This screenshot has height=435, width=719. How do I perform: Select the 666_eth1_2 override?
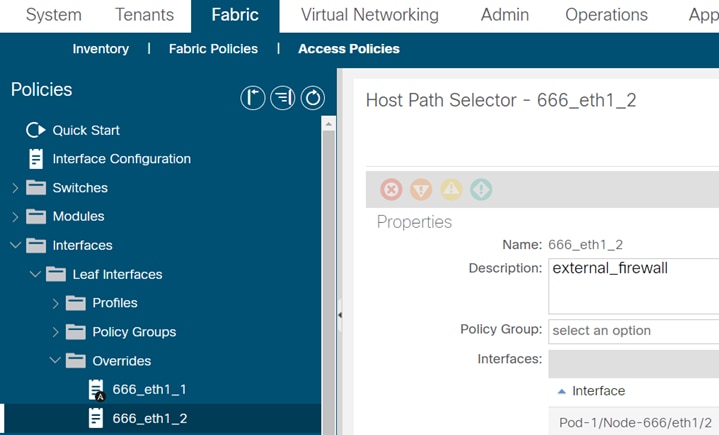(x=150, y=418)
